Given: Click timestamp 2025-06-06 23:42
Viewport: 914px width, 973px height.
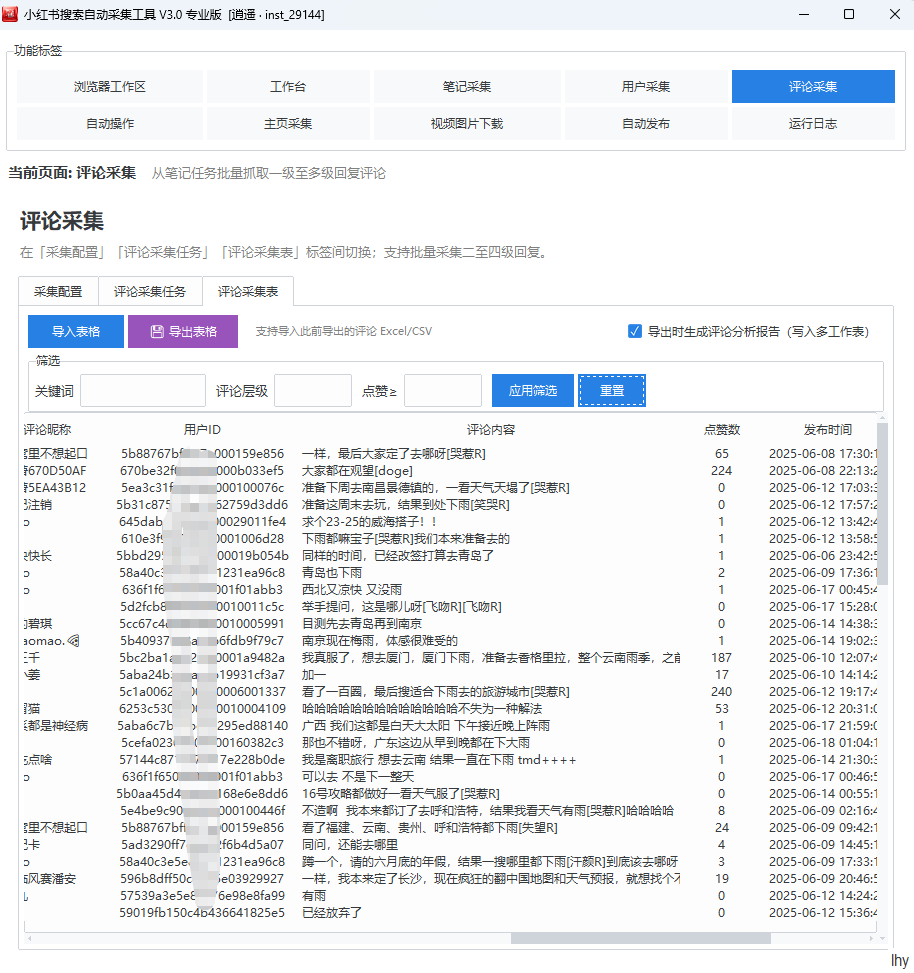Looking at the screenshot, I should coord(823,555).
